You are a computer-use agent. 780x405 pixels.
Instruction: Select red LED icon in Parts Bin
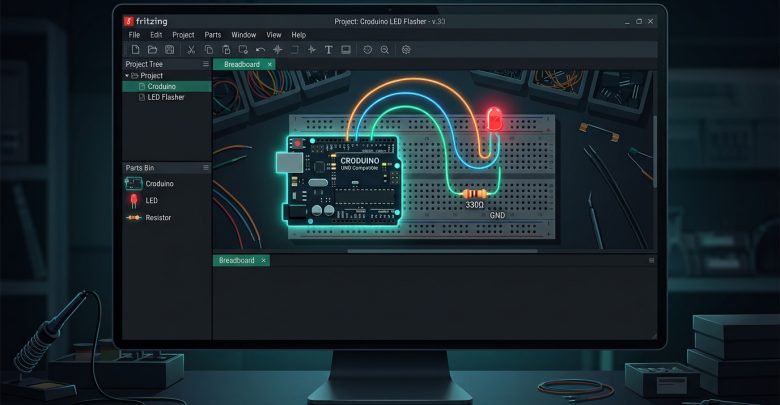coord(133,201)
